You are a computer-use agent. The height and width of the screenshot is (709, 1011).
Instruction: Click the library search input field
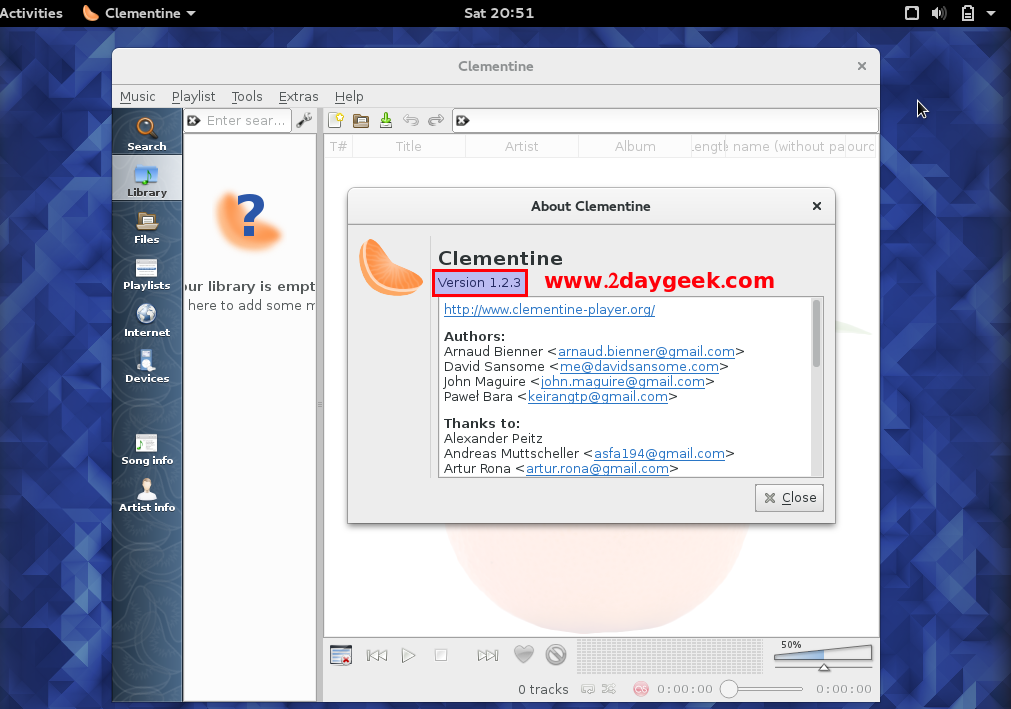tap(238, 121)
